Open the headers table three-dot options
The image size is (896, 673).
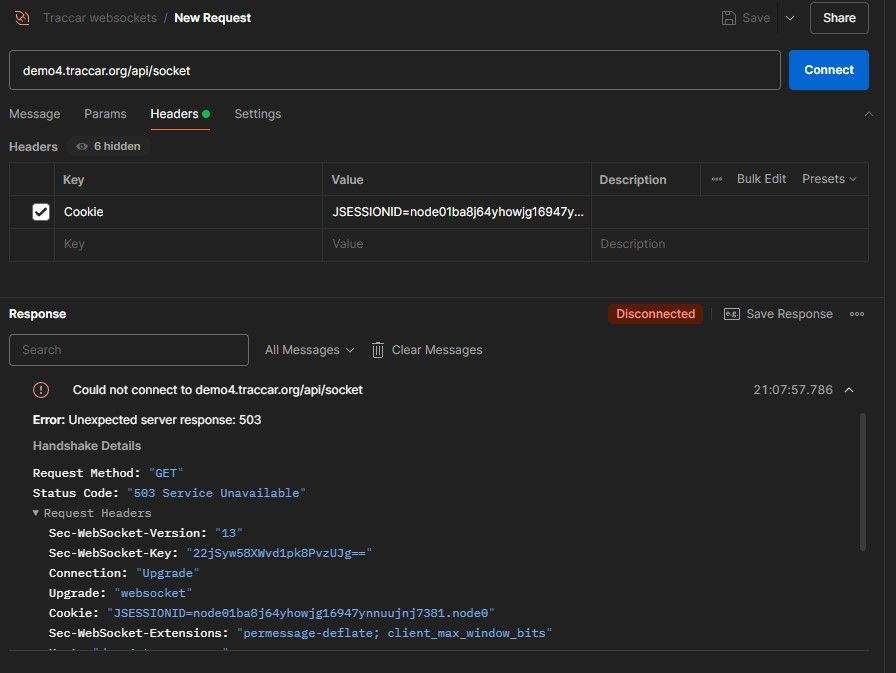pyautogui.click(x=716, y=179)
